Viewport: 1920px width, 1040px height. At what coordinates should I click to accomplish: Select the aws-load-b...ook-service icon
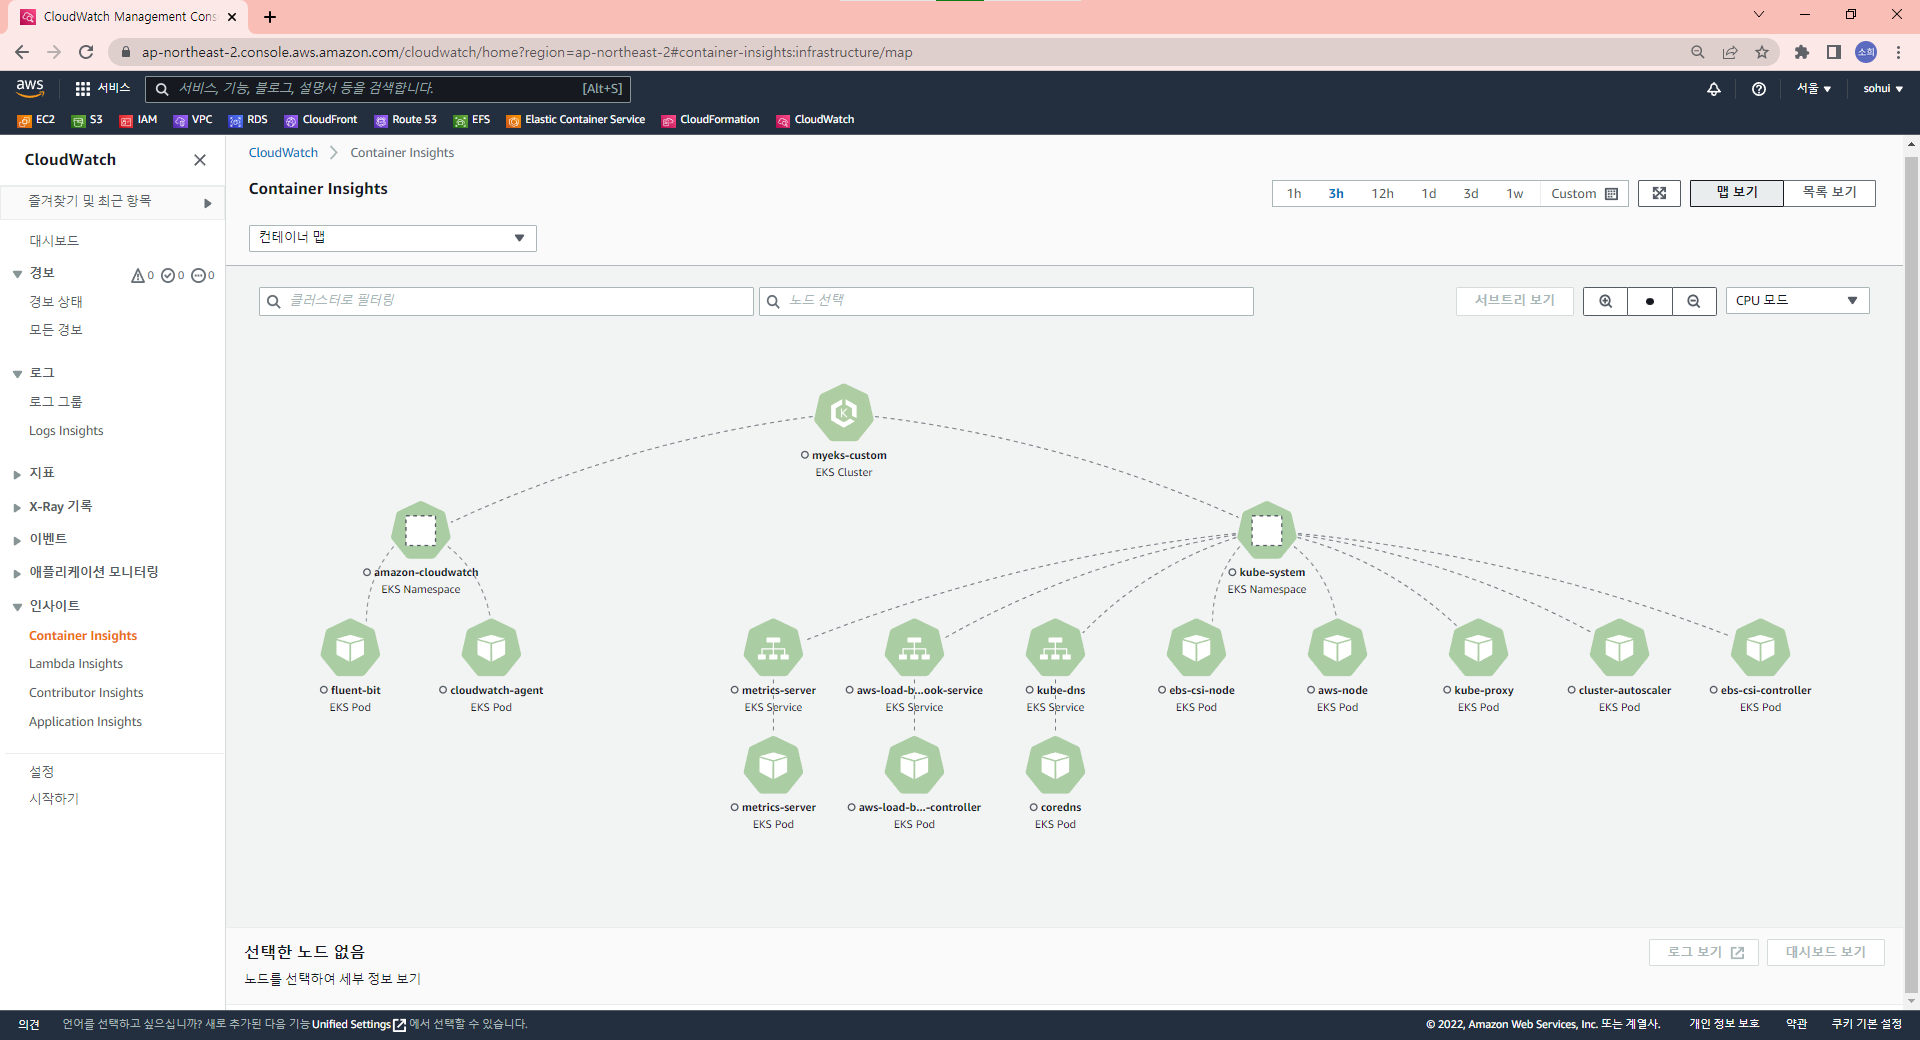[914, 648]
